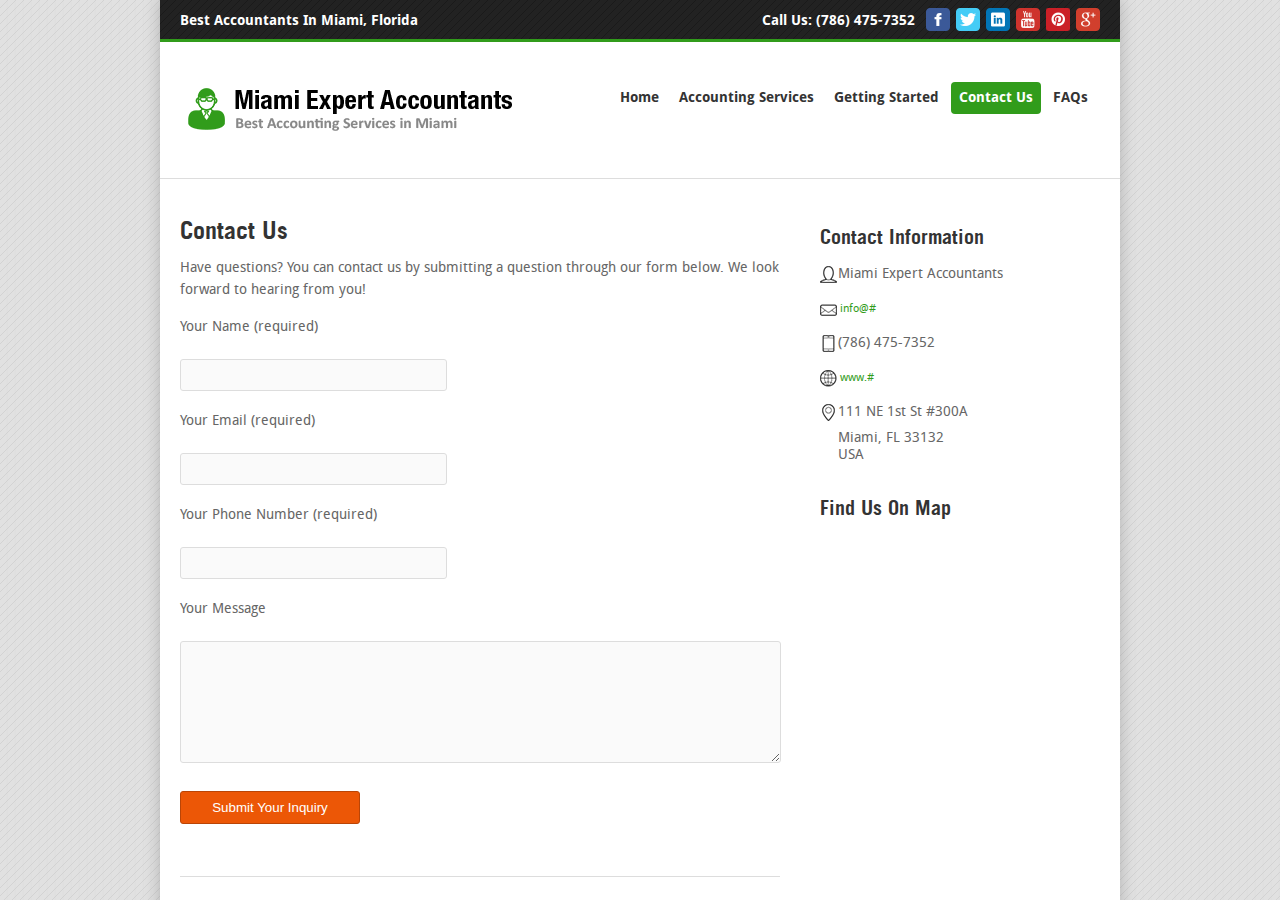Click the Miami, FL 33132 text
The width and height of the screenshot is (1280, 900).
[x=891, y=437]
